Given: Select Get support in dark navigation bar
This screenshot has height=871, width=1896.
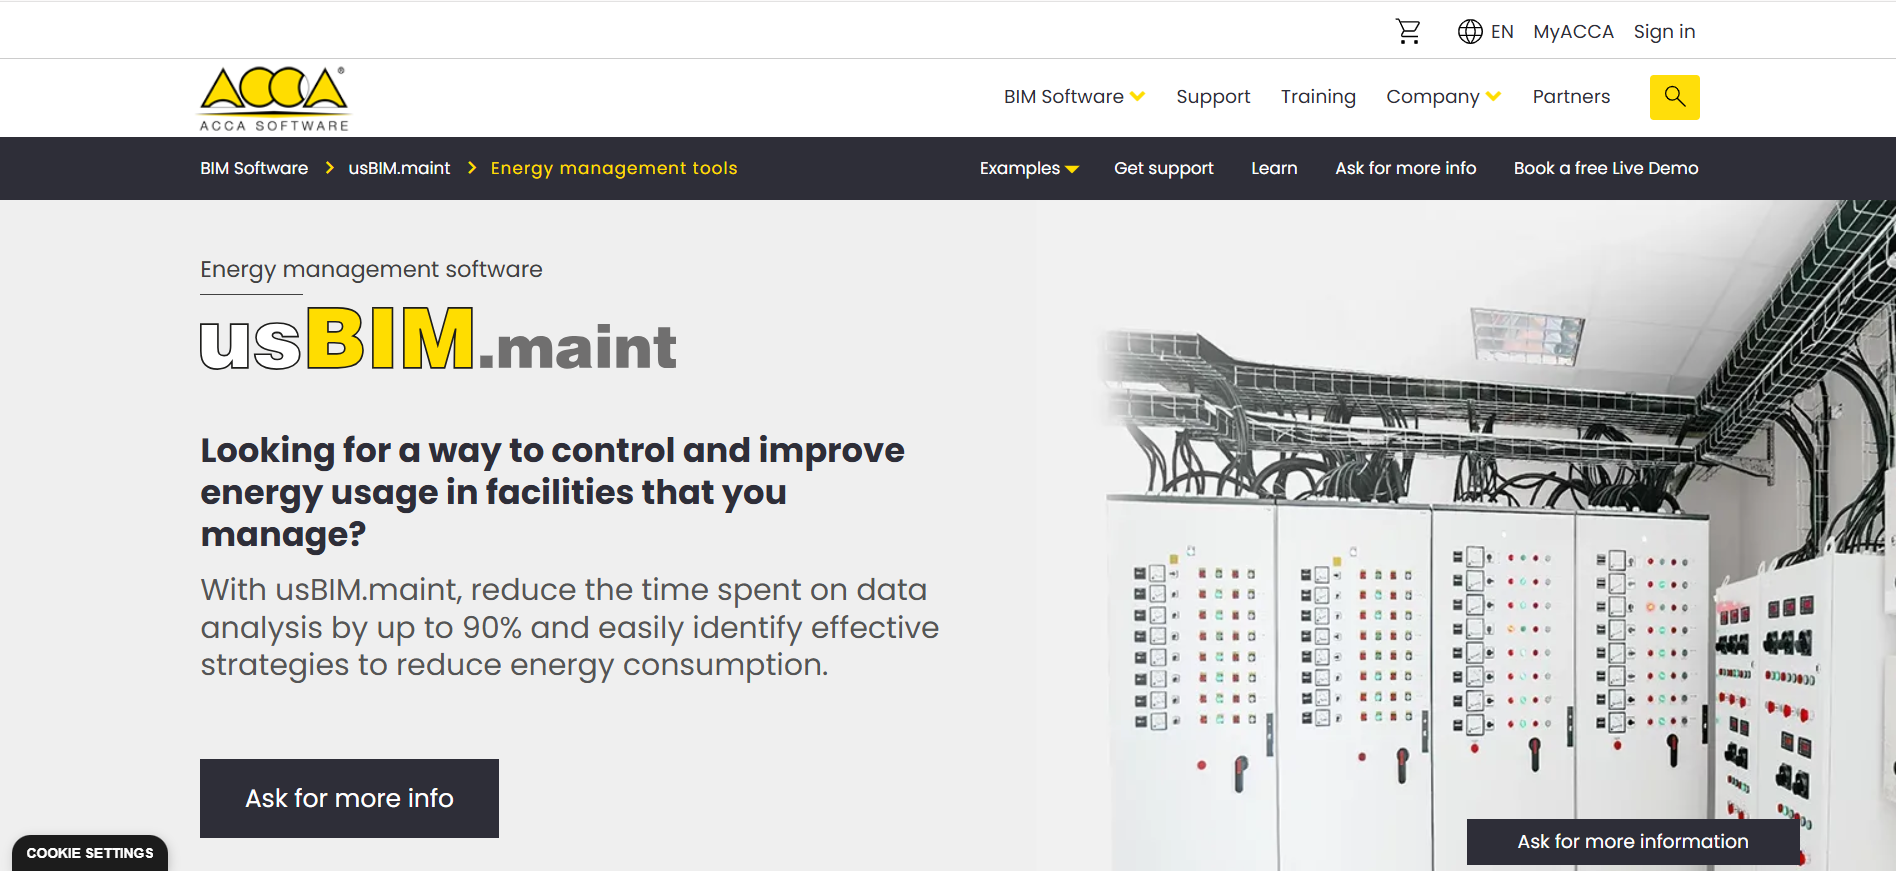Looking at the screenshot, I should tap(1164, 168).
